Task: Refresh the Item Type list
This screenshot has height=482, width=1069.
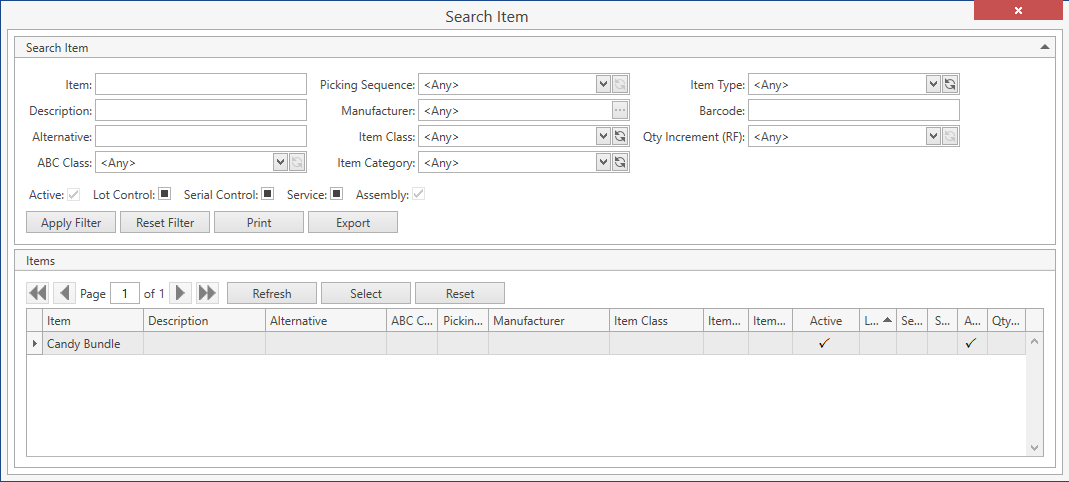Action: pyautogui.click(x=950, y=85)
